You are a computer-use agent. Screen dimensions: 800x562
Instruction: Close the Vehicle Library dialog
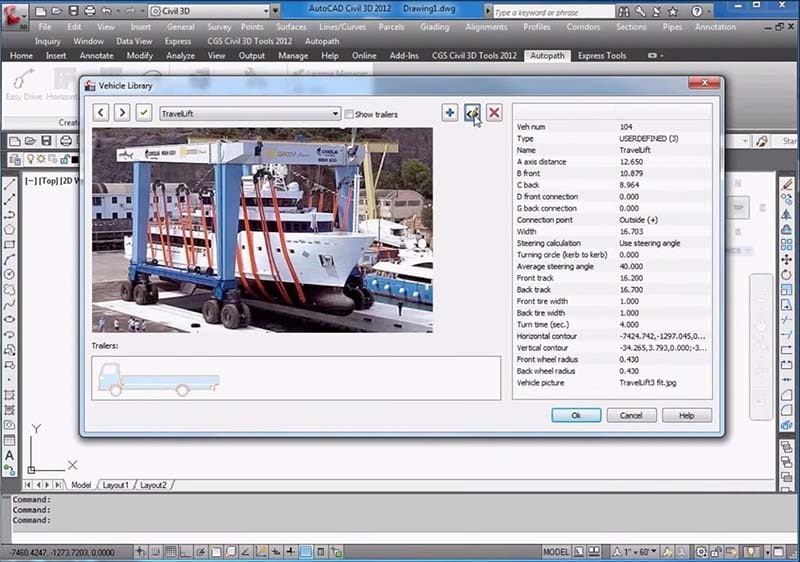[704, 83]
